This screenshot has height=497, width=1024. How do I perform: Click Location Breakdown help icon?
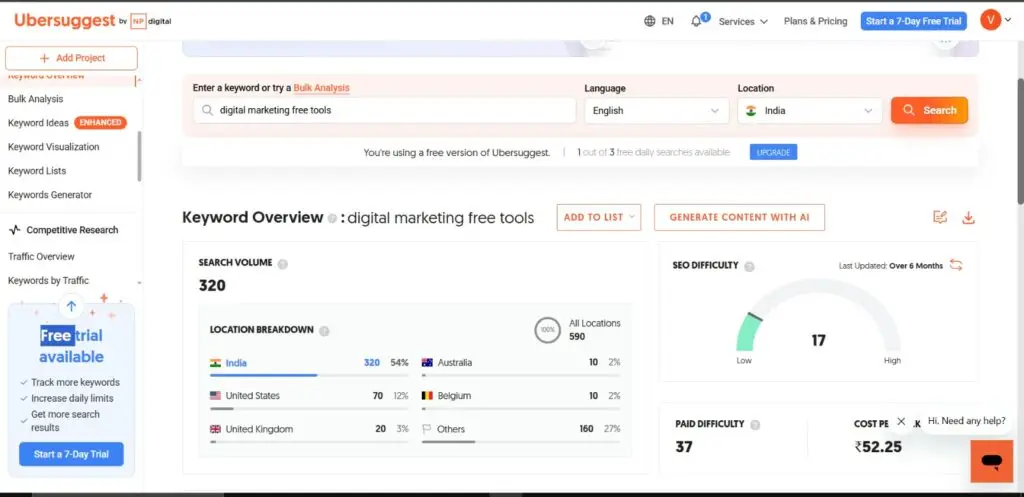click(x=324, y=331)
